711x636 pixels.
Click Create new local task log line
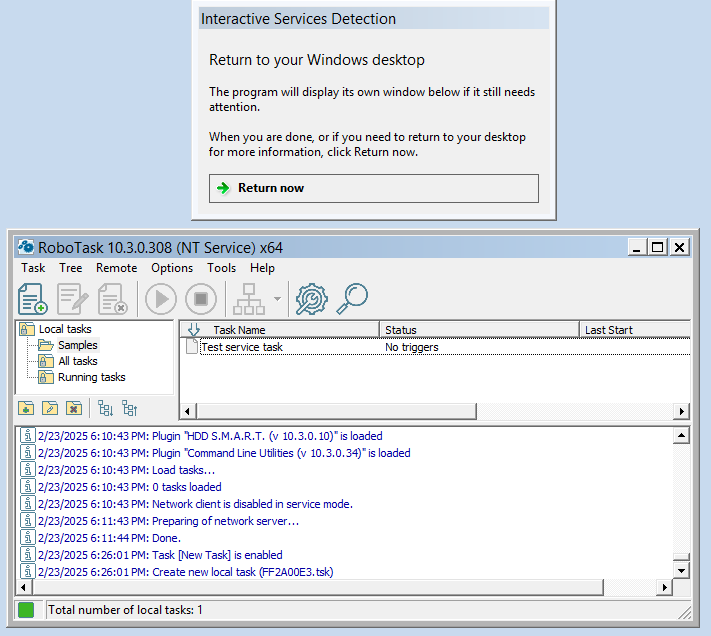(x=185, y=572)
